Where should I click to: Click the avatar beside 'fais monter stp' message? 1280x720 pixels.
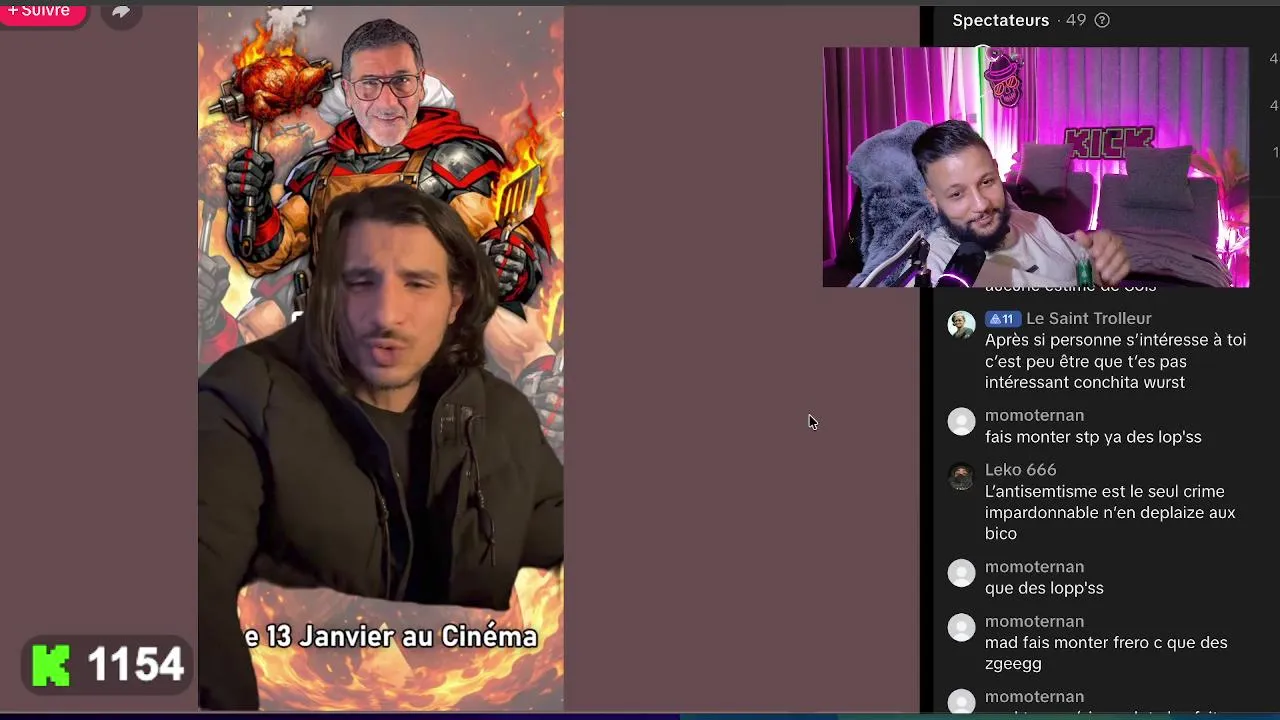click(961, 421)
